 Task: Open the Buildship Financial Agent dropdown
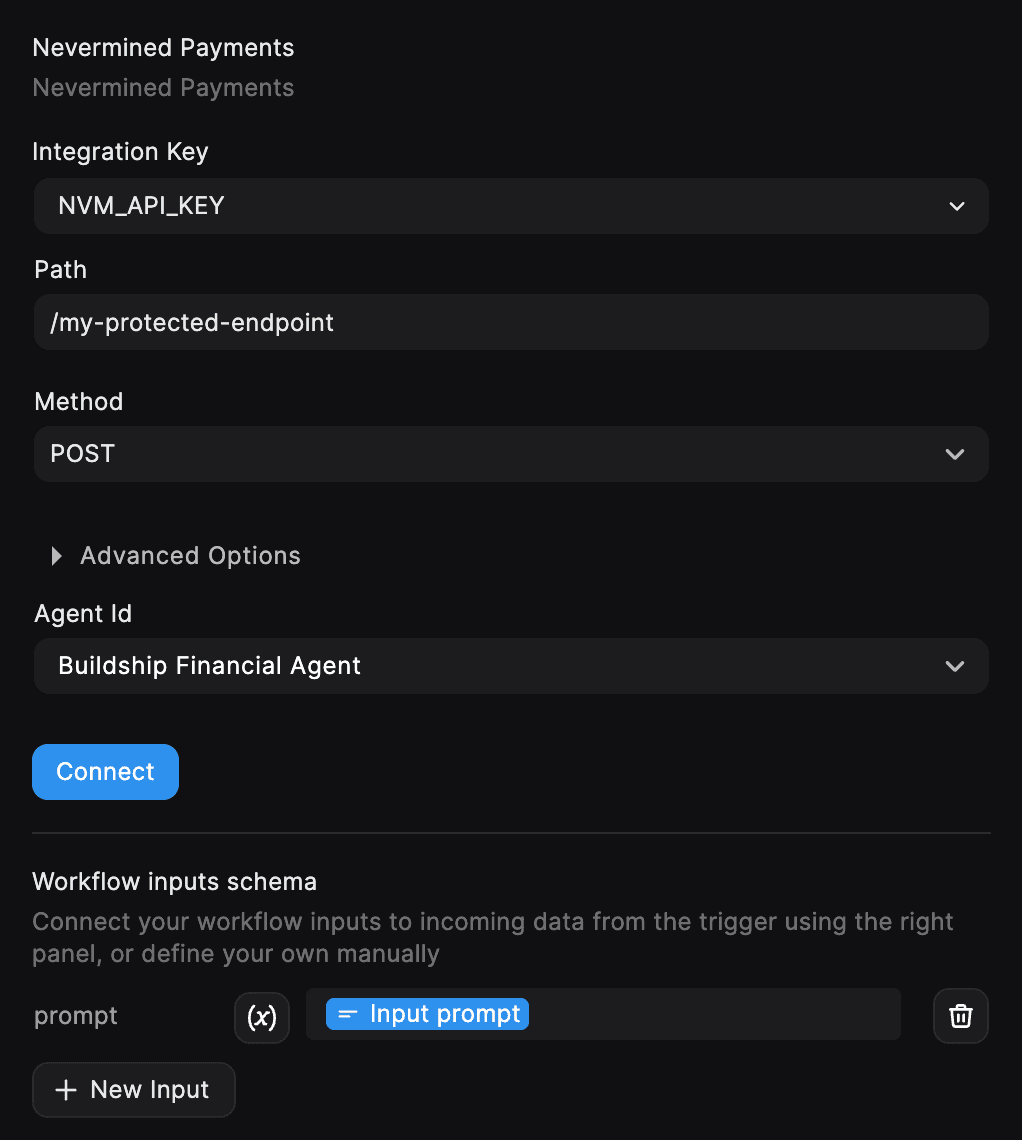click(x=500, y=666)
